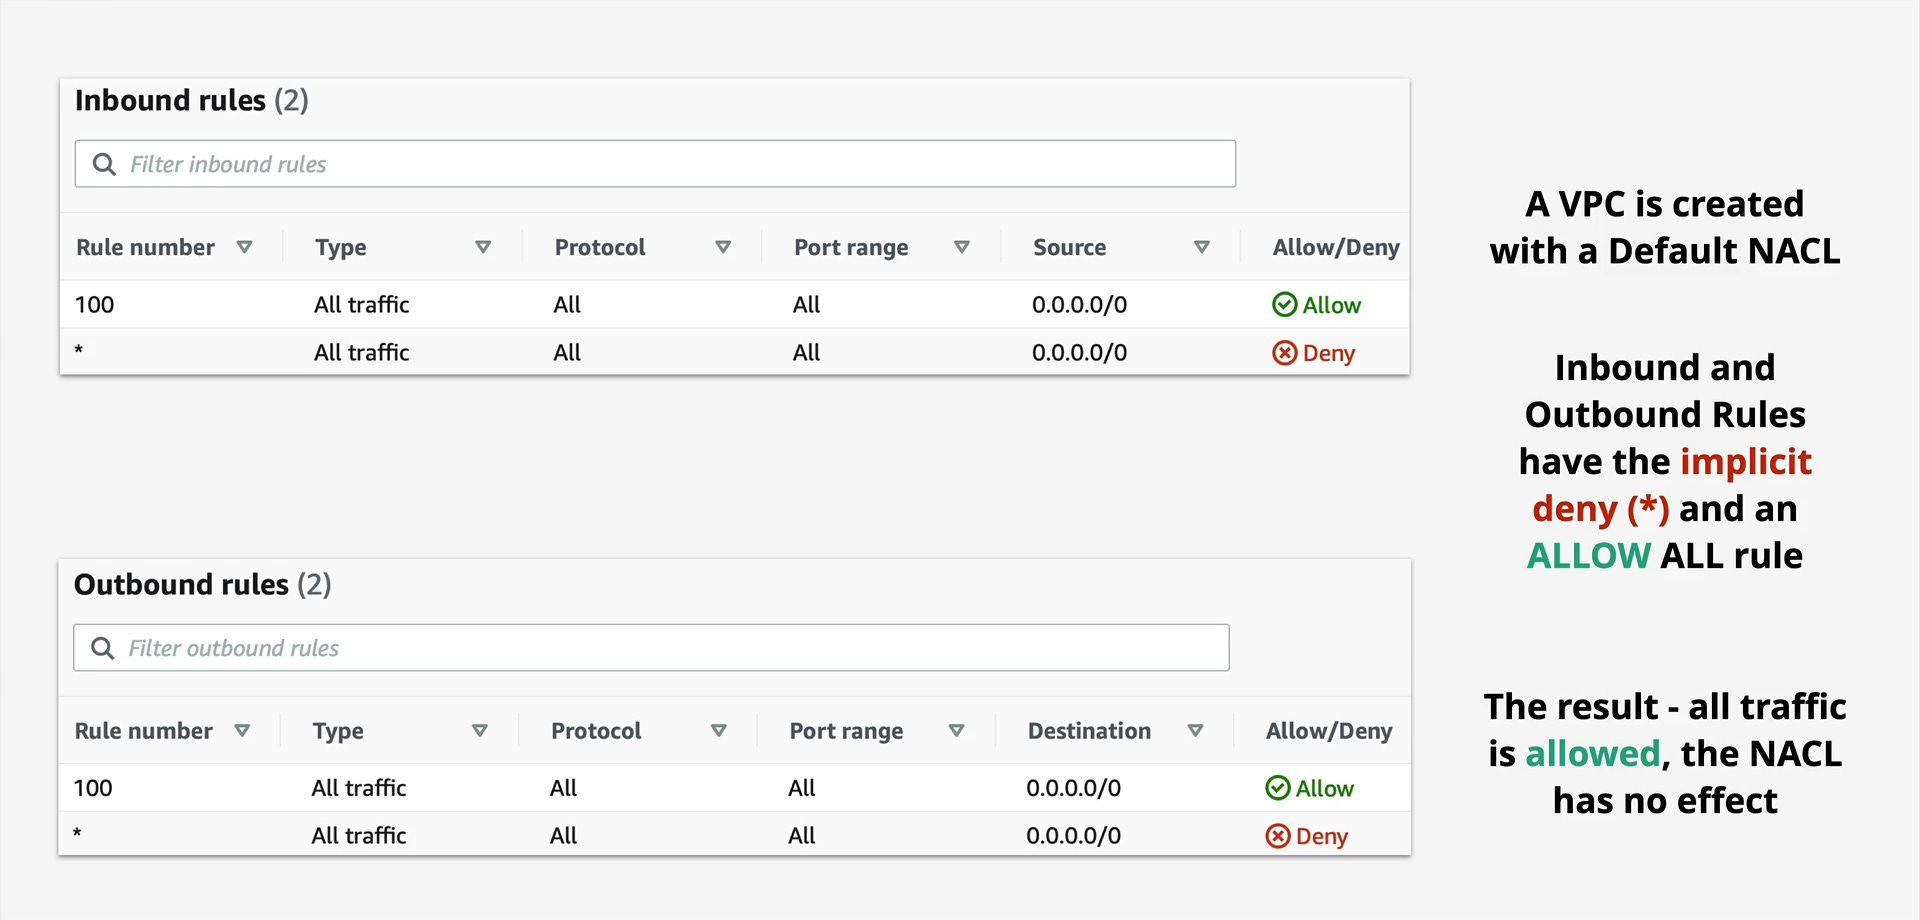Open the Protocol sort dropdown in inbound rules
1920x920 pixels.
click(x=724, y=246)
